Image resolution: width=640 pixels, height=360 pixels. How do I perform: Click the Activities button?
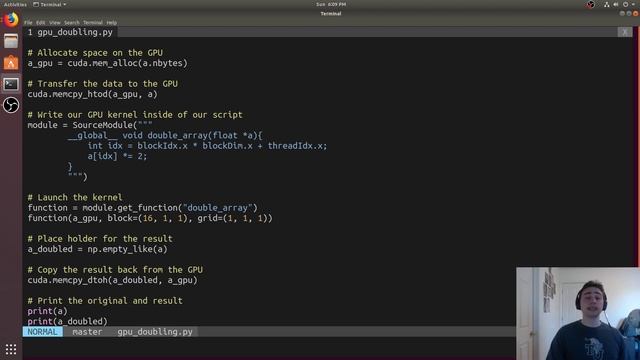pos(15,4)
